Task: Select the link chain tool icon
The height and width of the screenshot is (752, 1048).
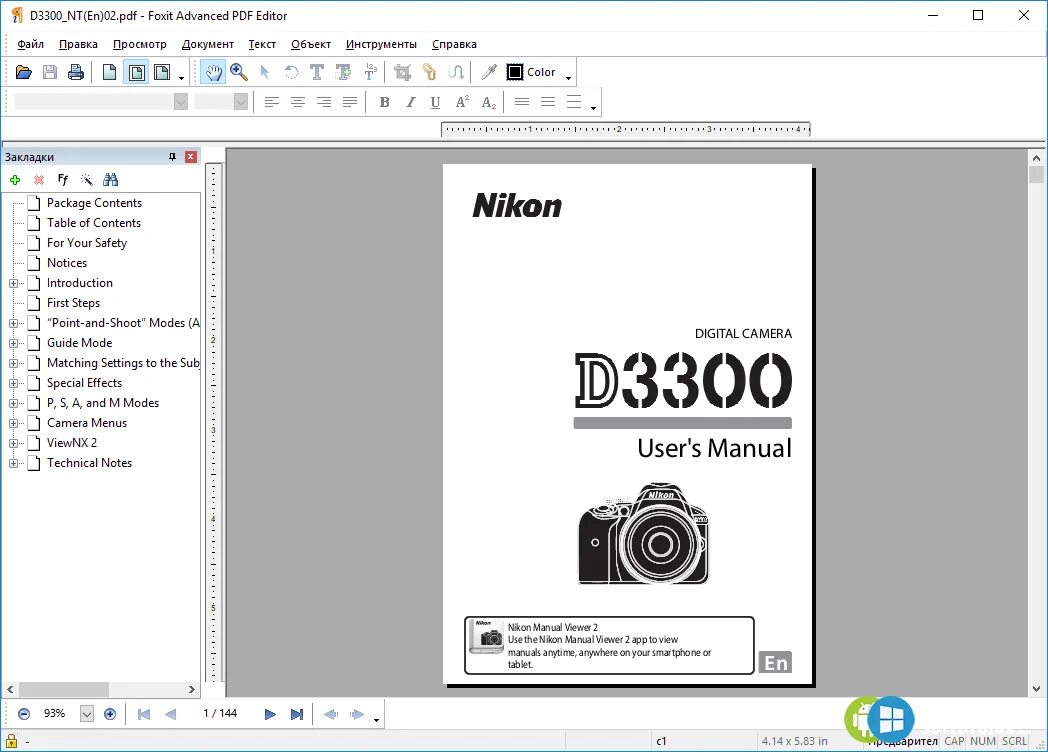Action: [x=429, y=72]
